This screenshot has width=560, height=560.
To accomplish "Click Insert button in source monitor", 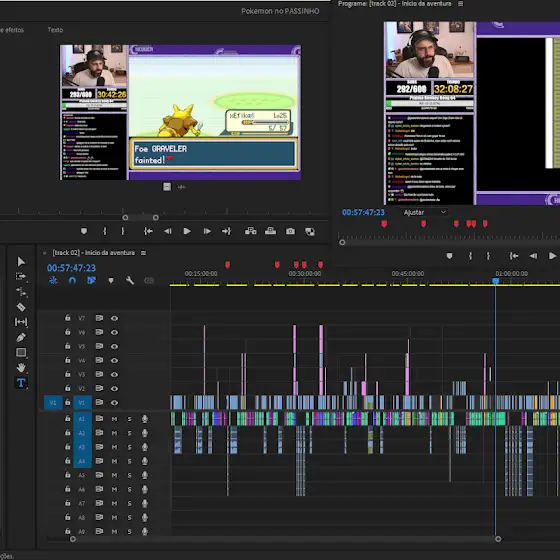I will [x=250, y=231].
